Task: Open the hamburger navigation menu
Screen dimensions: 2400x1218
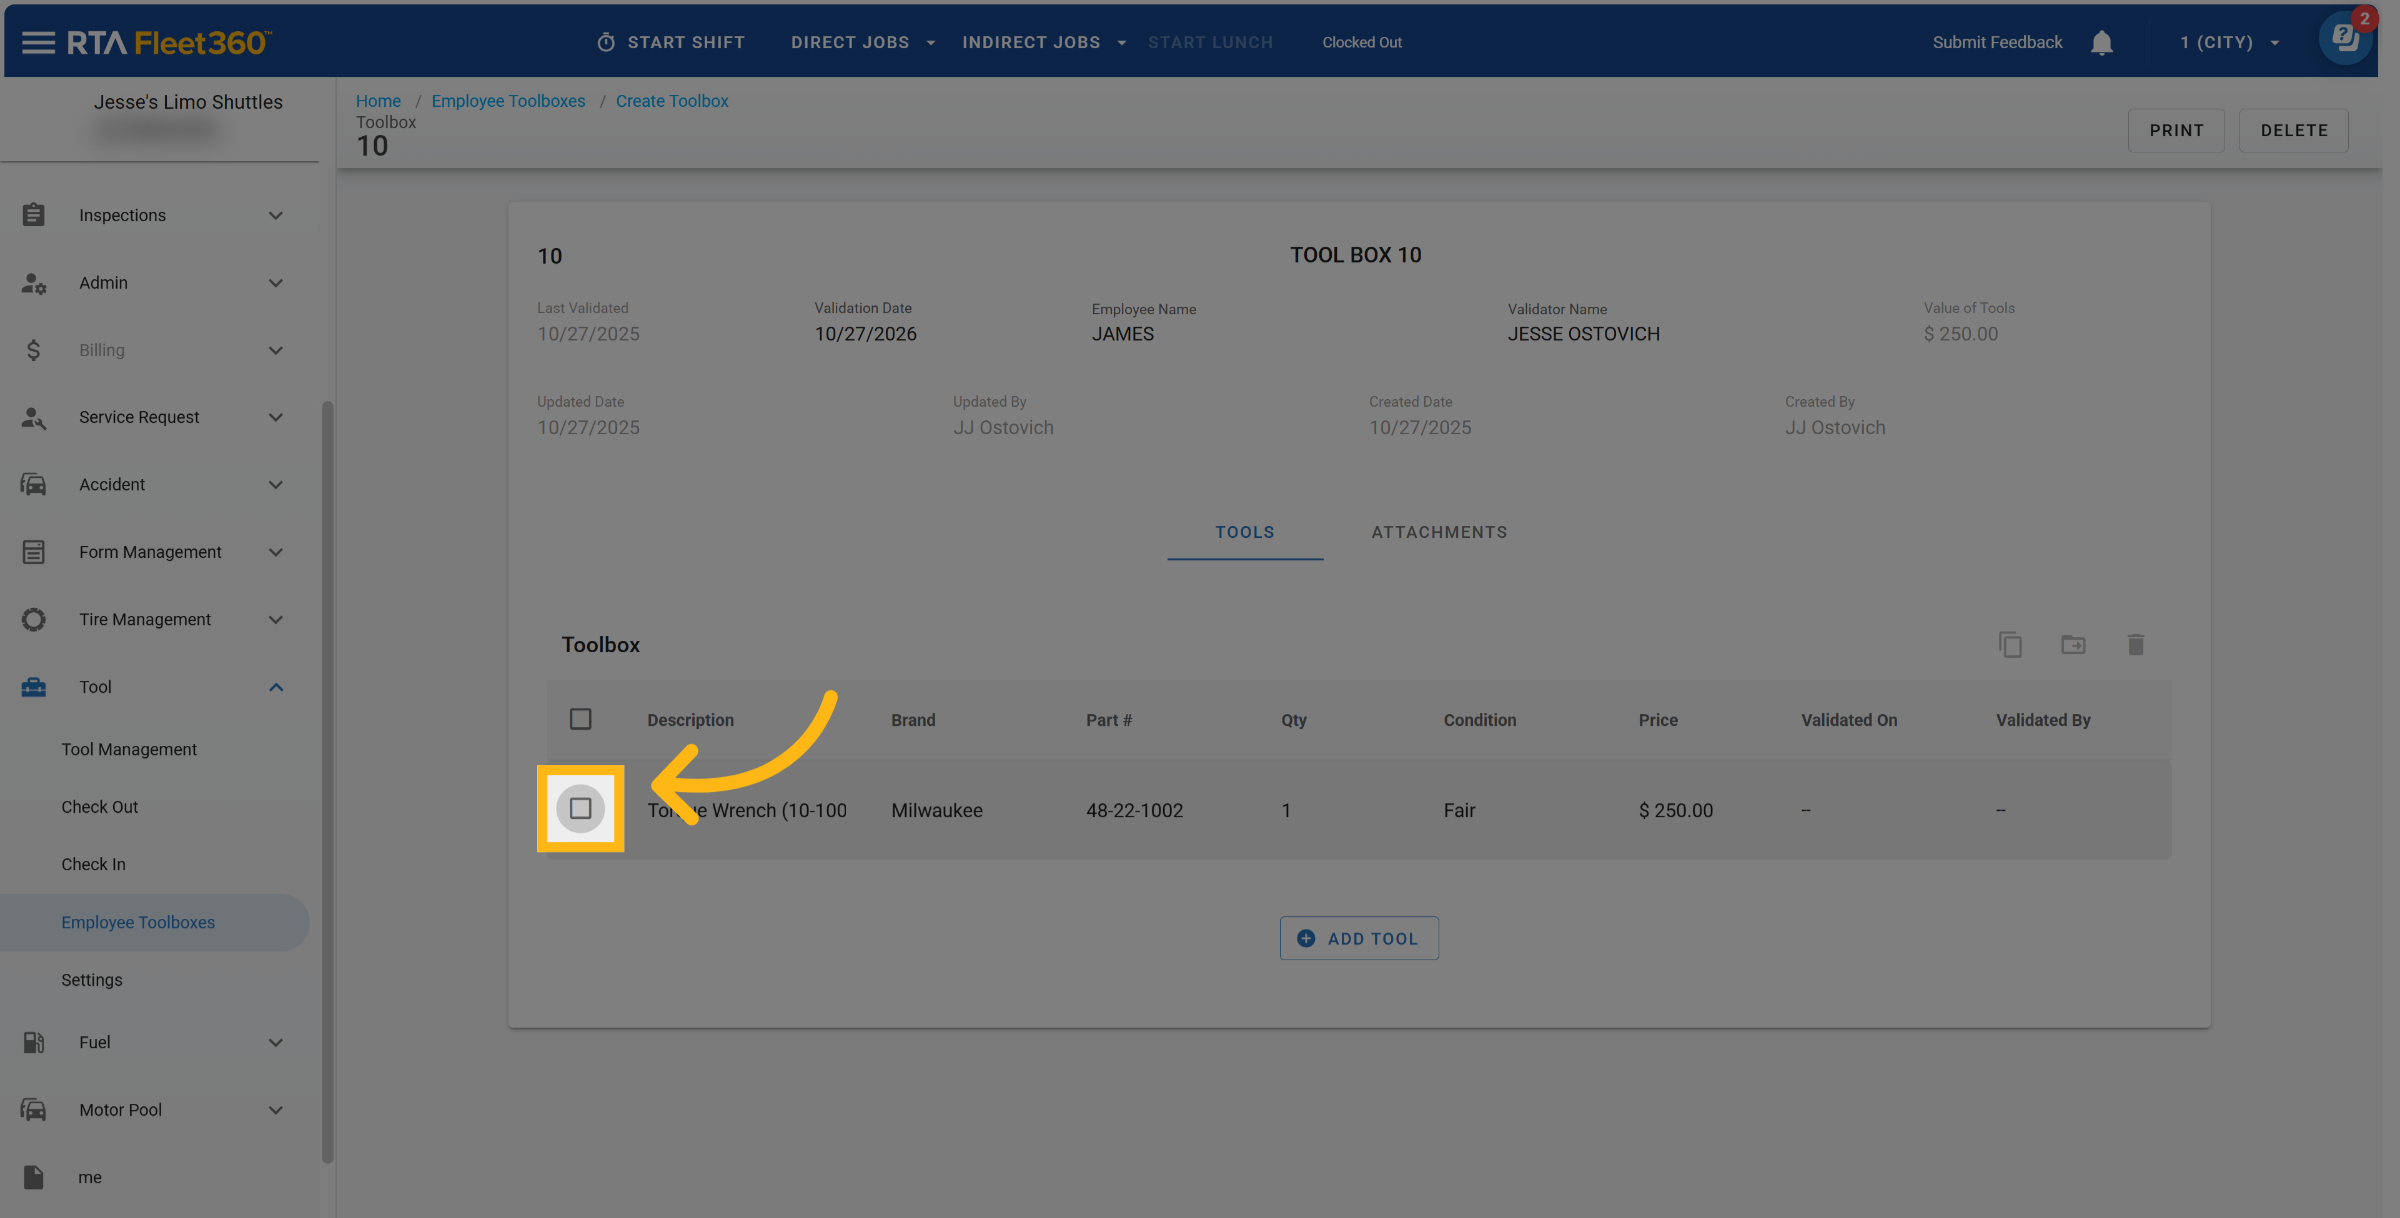Action: pos(38,42)
